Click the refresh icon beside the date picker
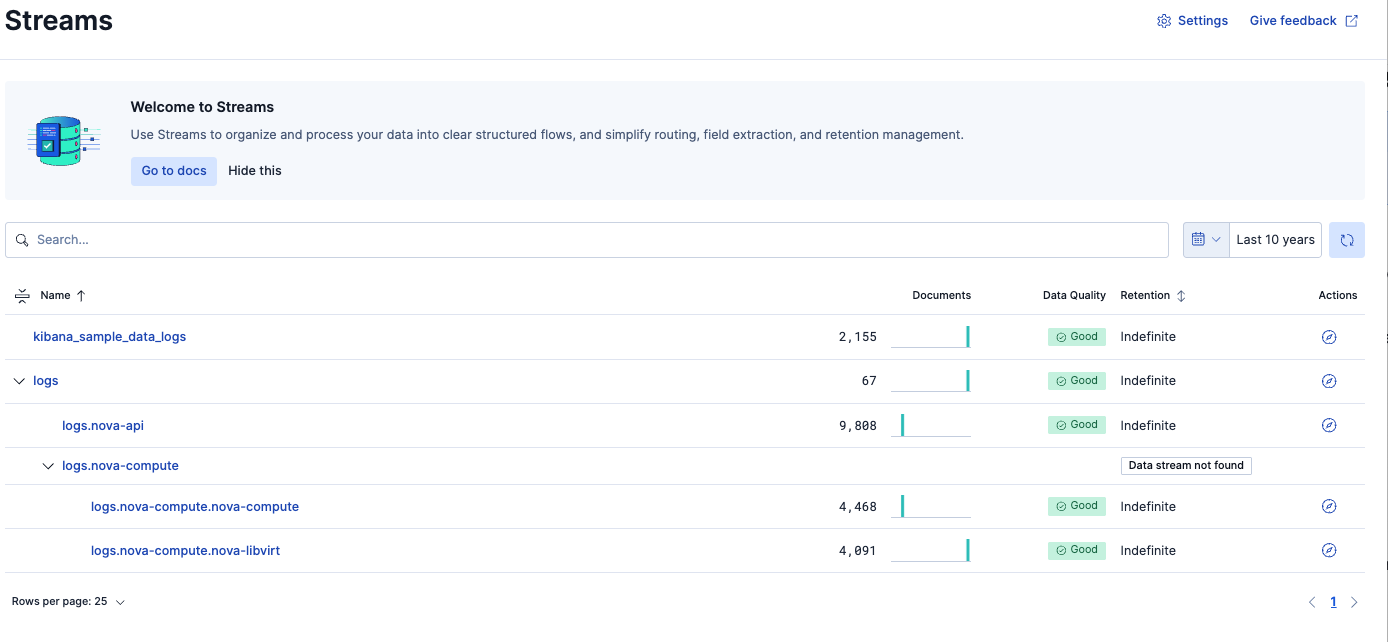1388x642 pixels. click(x=1346, y=240)
